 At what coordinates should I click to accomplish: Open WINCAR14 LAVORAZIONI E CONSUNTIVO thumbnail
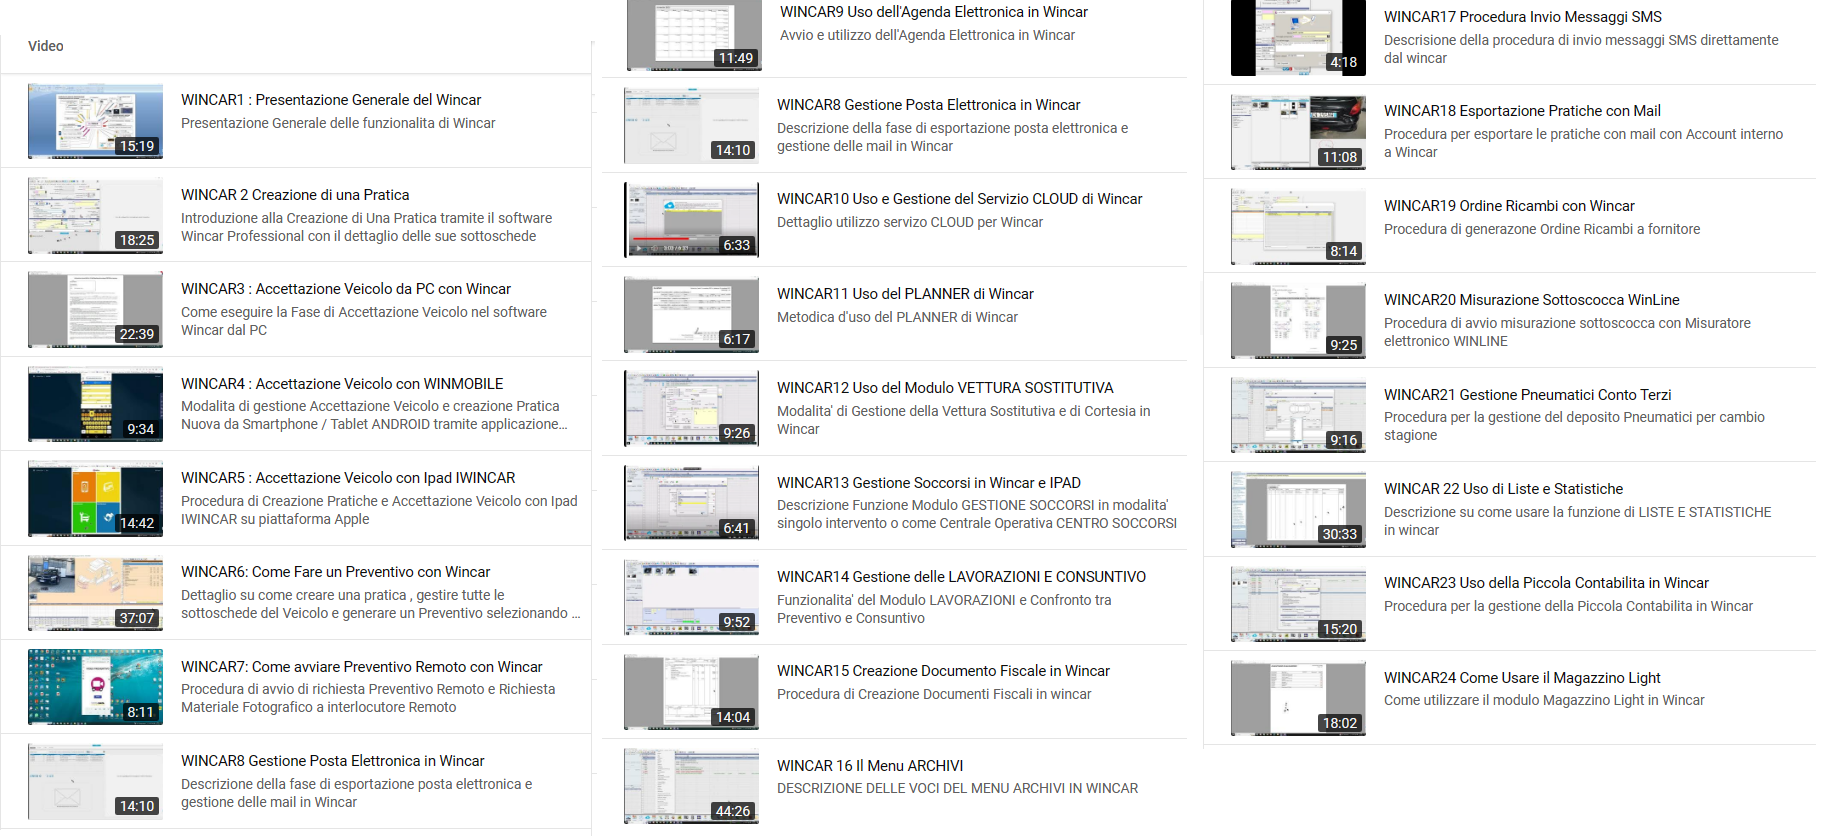pos(691,597)
